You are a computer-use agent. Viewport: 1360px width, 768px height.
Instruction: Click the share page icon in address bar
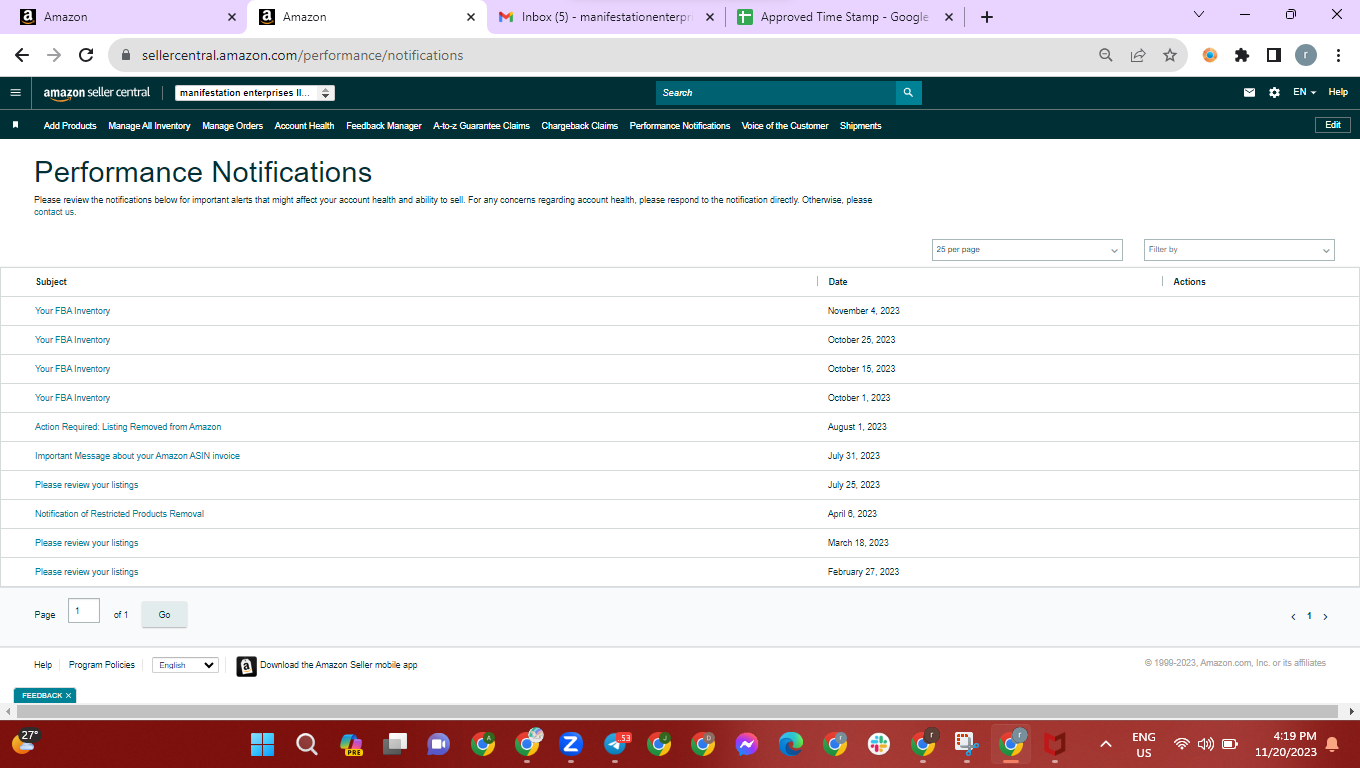pos(1138,56)
